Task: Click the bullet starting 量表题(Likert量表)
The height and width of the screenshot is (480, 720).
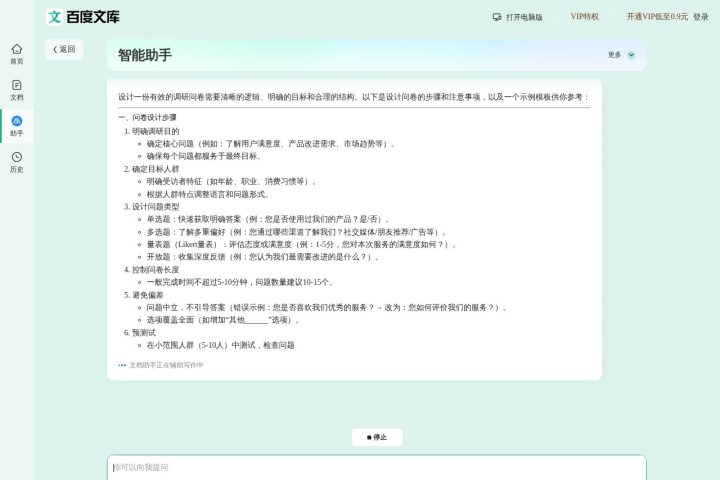Action: [301, 244]
